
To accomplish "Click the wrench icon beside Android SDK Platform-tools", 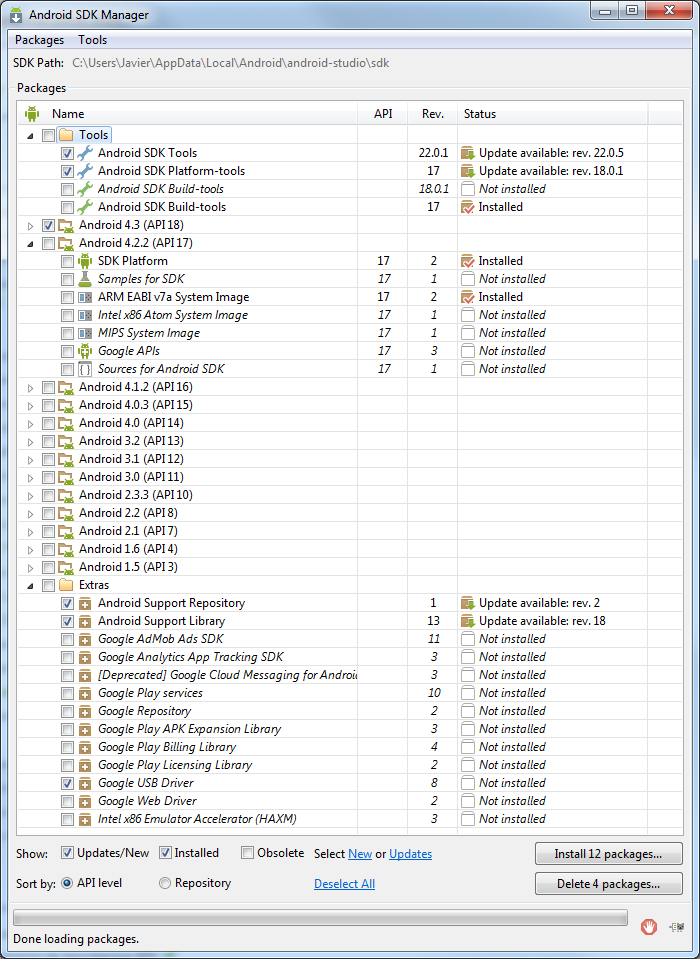I will pos(85,171).
